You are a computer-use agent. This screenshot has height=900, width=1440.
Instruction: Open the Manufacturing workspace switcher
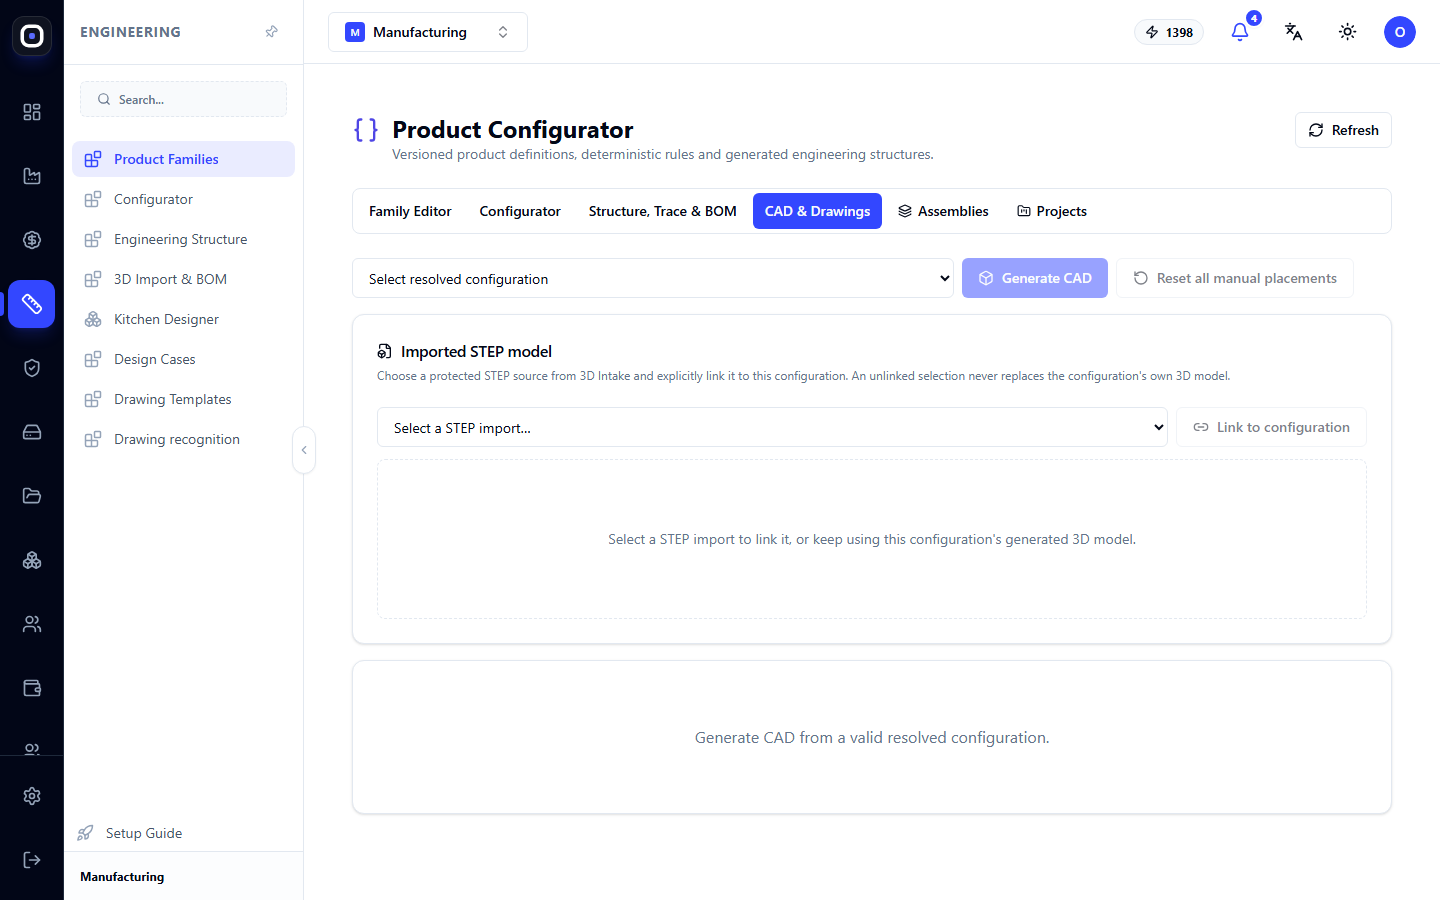tap(428, 32)
